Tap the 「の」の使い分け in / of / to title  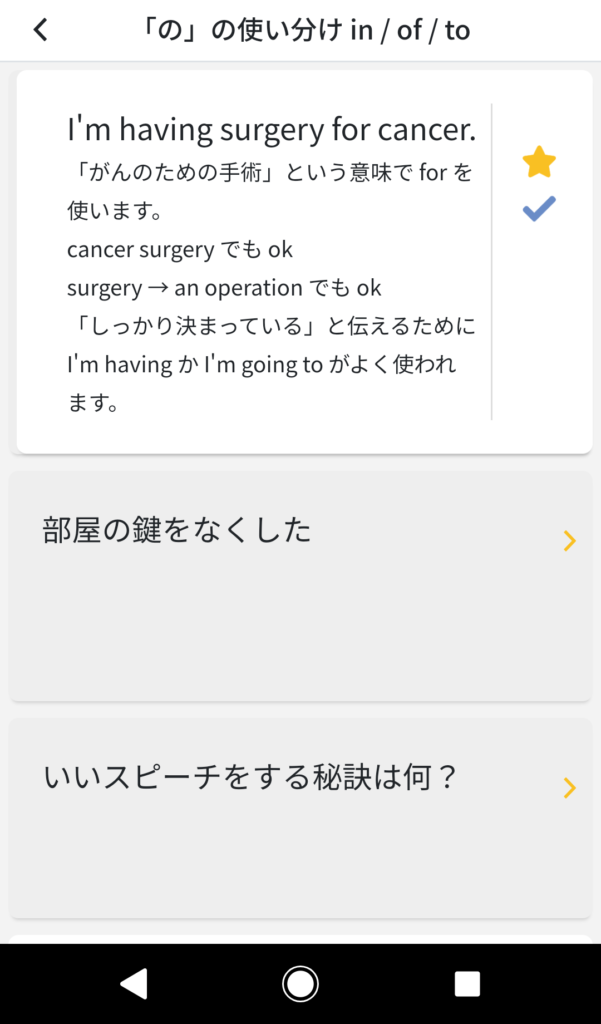(x=305, y=30)
